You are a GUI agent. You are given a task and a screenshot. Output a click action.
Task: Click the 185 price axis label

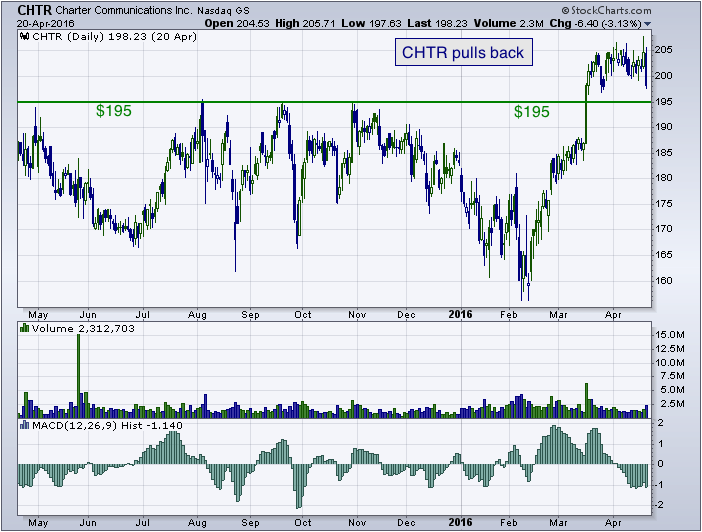[663, 153]
